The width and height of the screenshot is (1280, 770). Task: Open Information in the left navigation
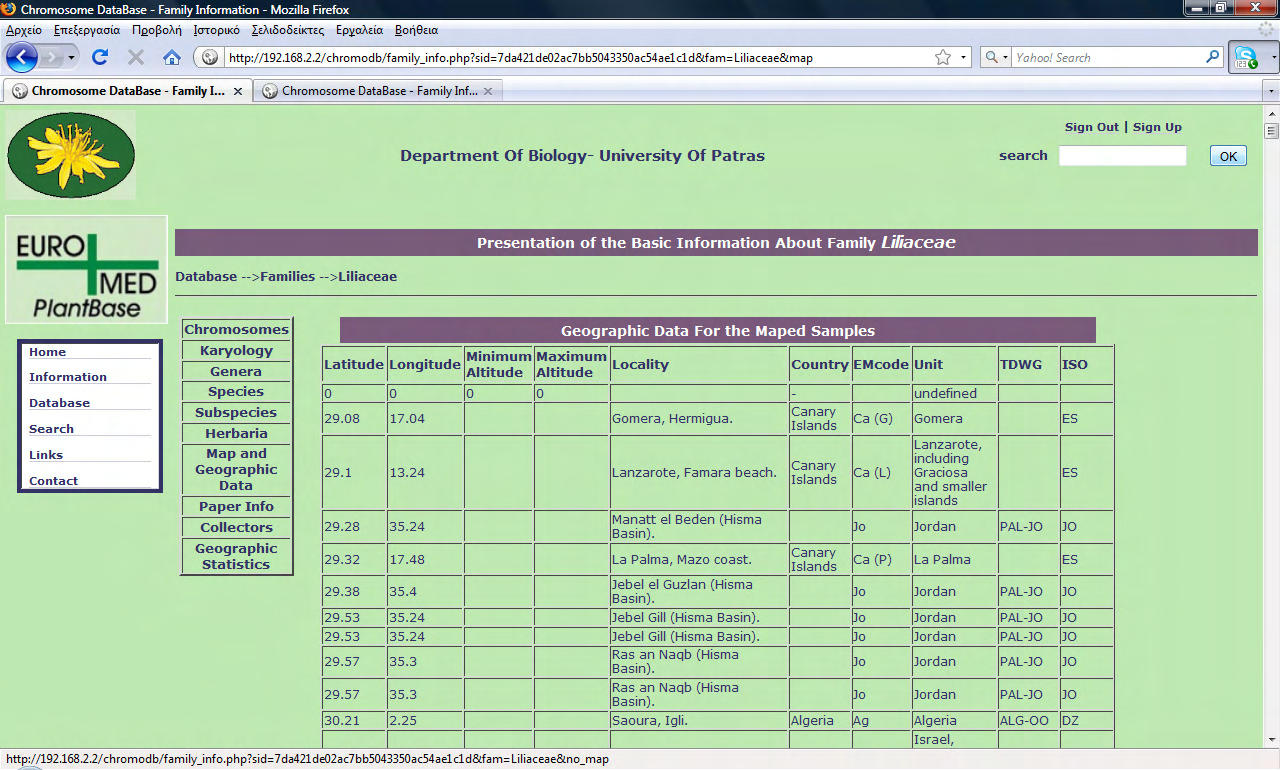pos(68,377)
